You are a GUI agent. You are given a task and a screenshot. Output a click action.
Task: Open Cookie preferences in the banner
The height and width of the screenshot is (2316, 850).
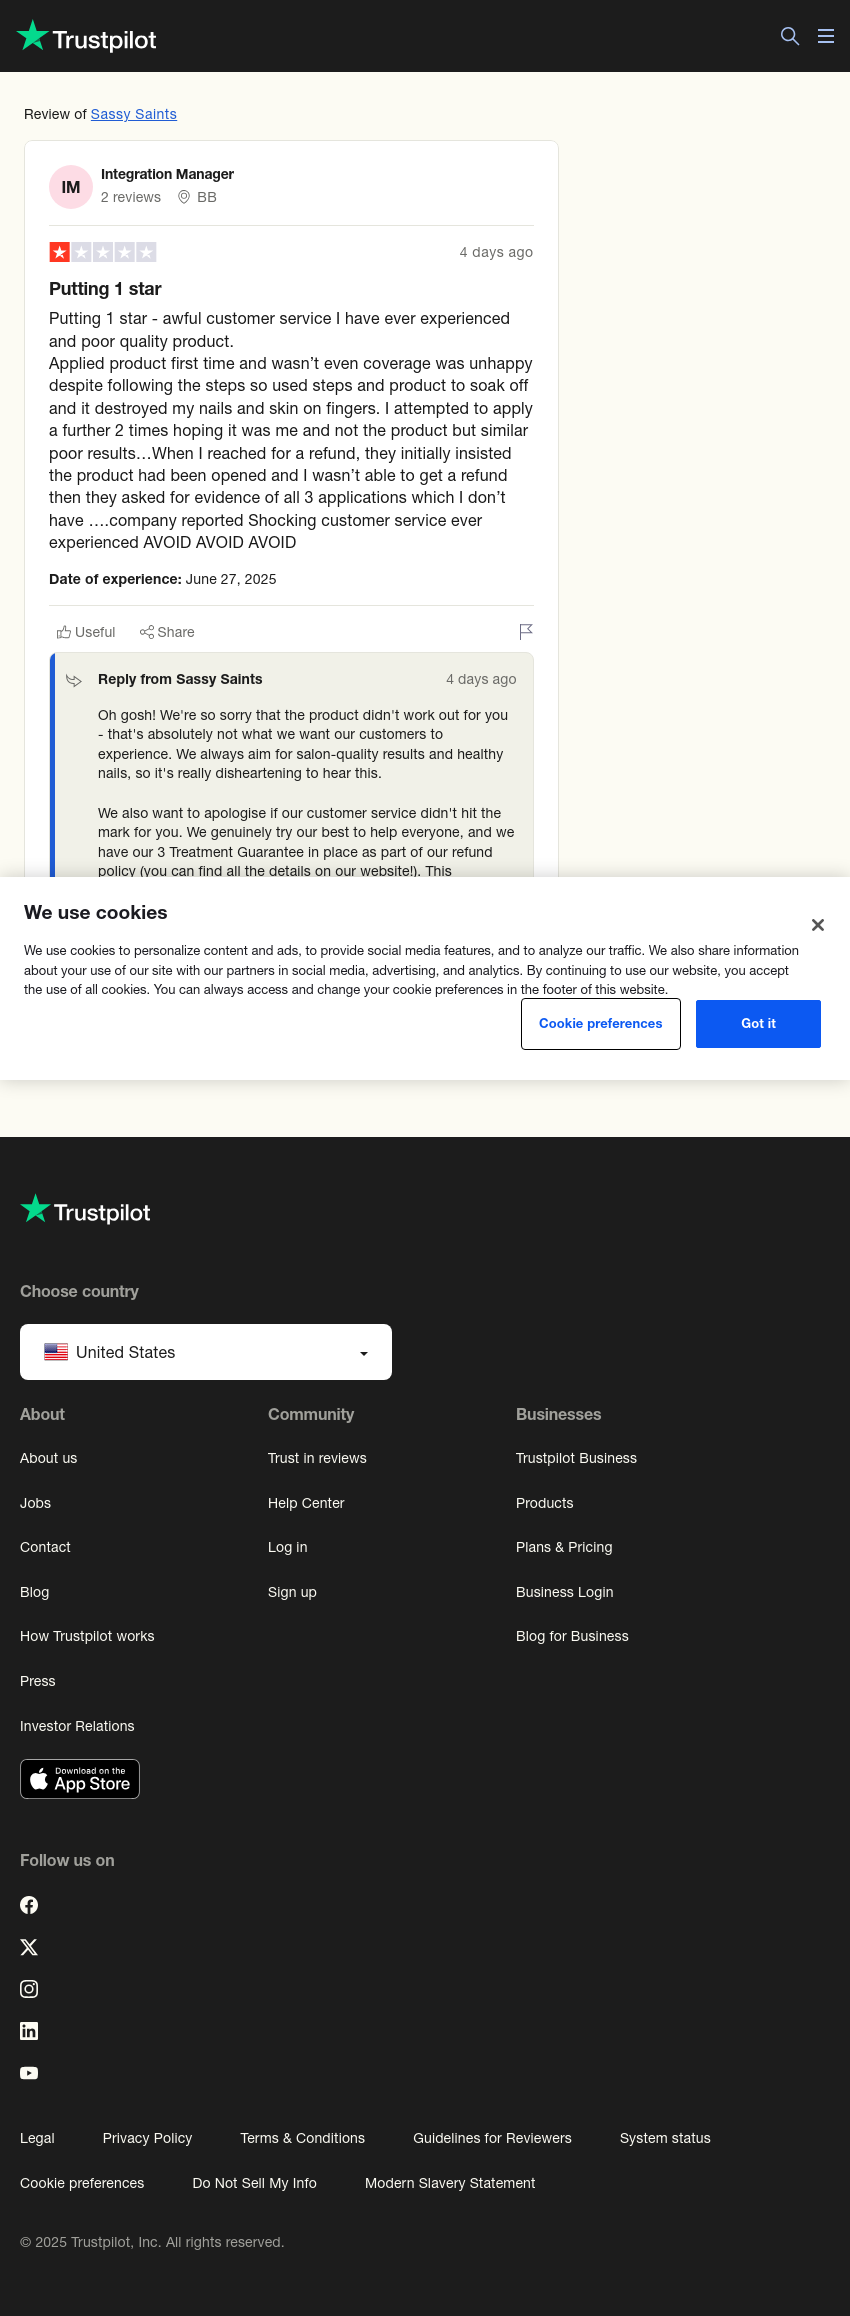pos(601,1024)
